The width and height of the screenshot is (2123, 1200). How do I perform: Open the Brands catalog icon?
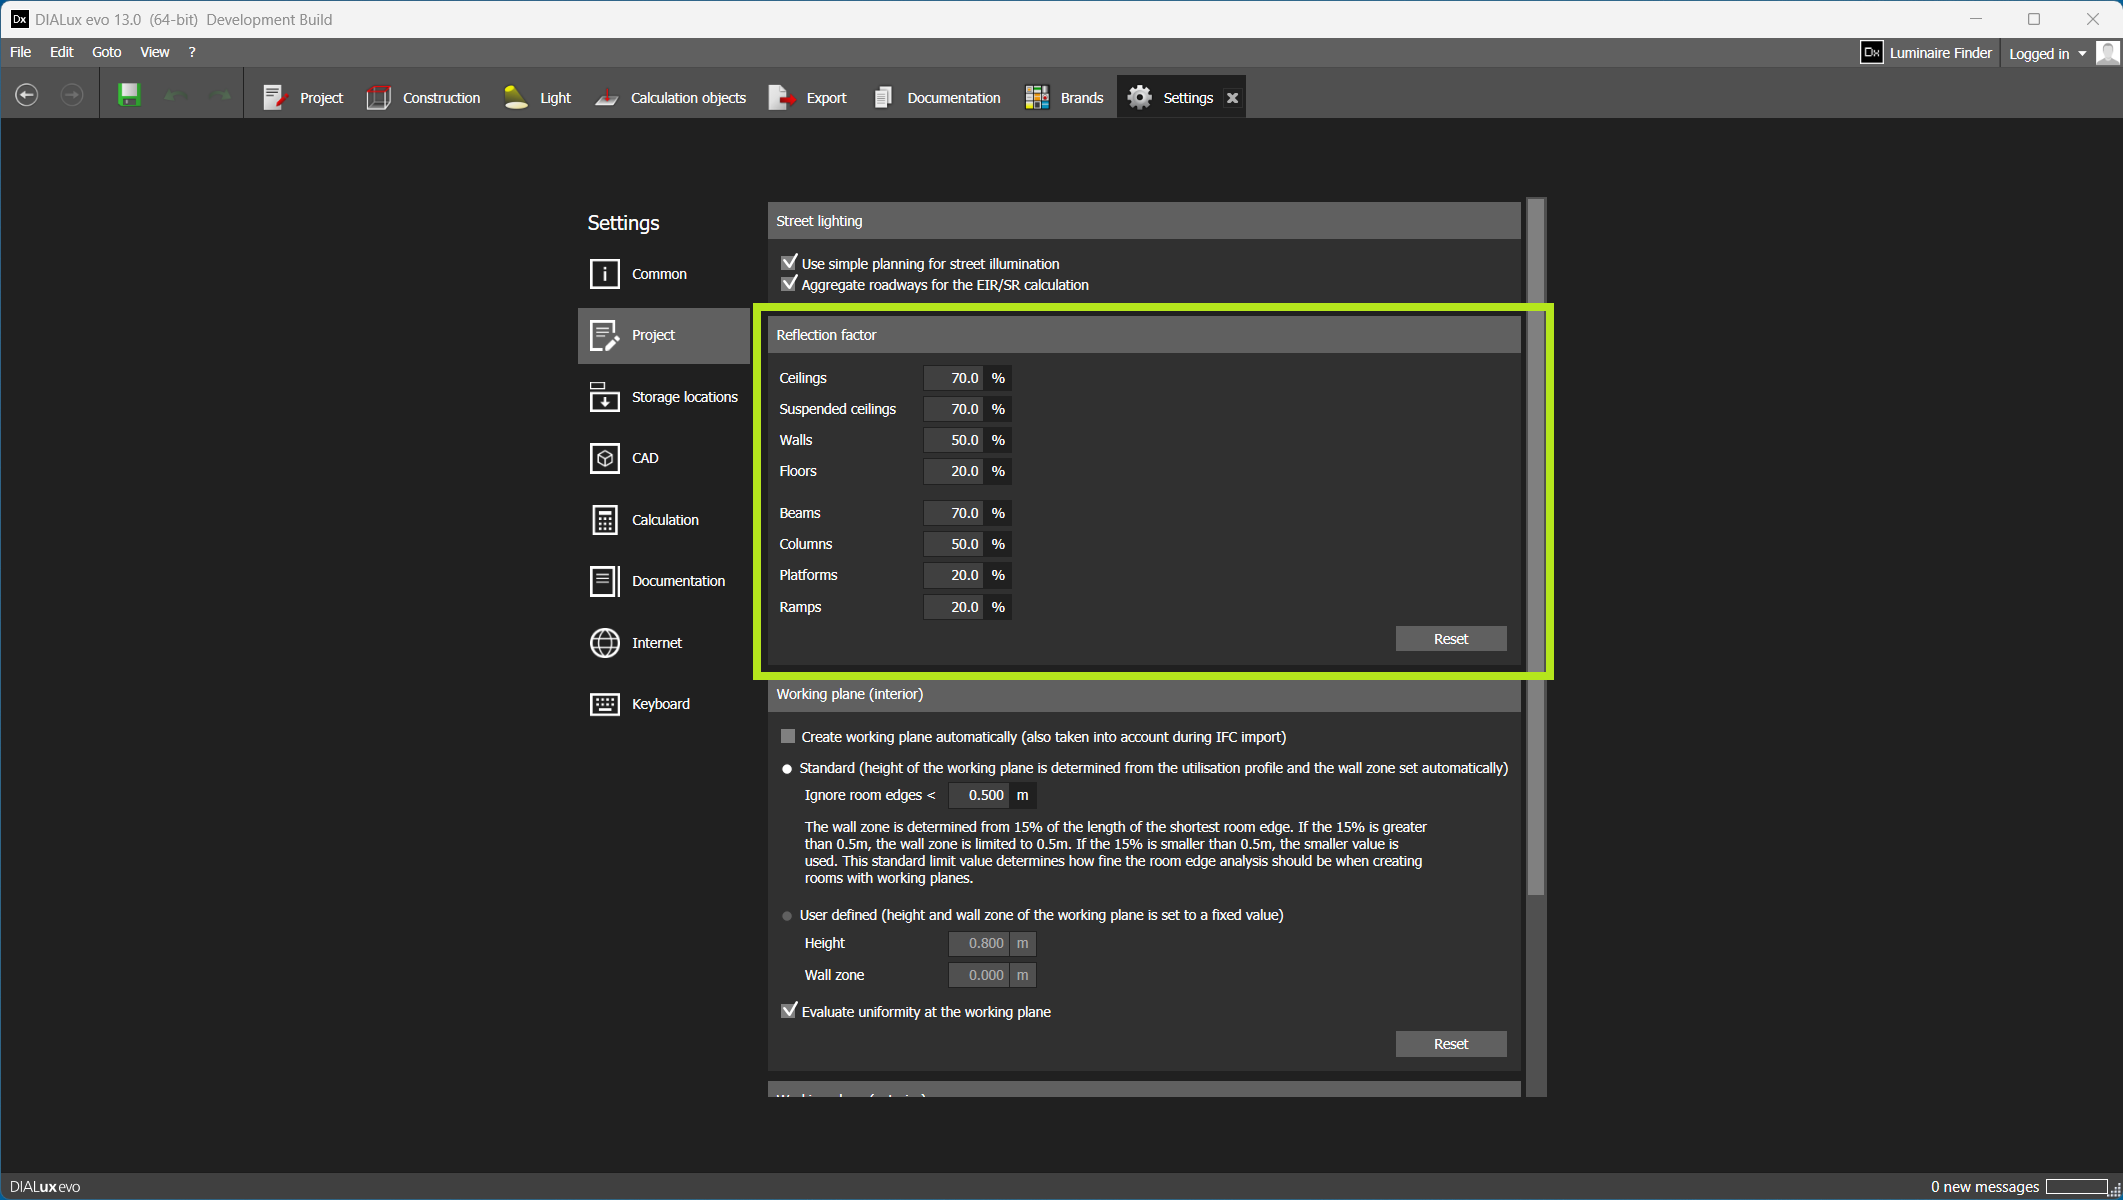1037,98
